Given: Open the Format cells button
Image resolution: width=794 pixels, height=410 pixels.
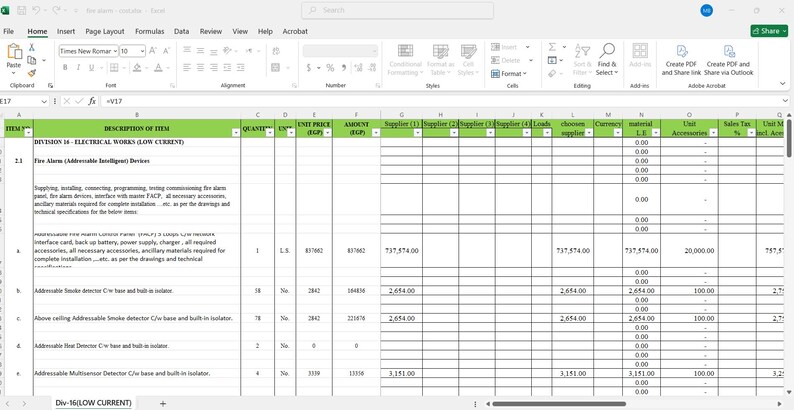Looking at the screenshot, I should click(x=509, y=74).
